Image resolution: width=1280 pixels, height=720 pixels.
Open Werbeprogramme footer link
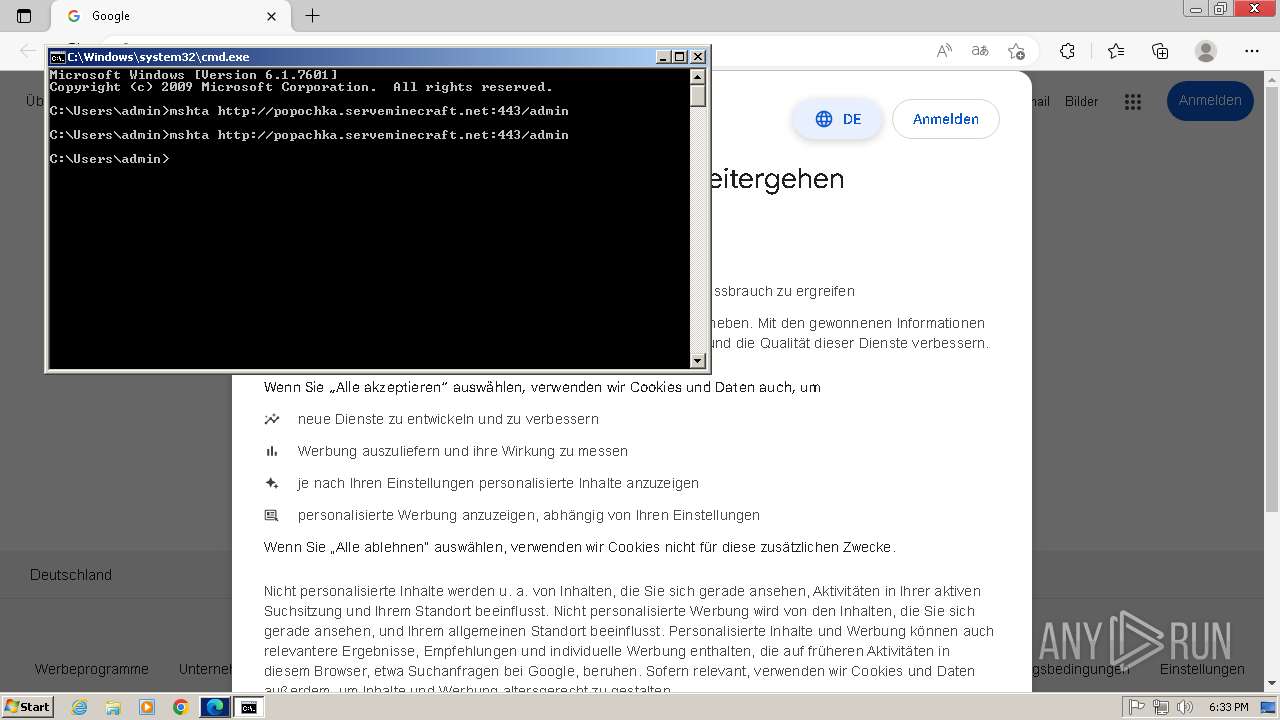(92, 669)
